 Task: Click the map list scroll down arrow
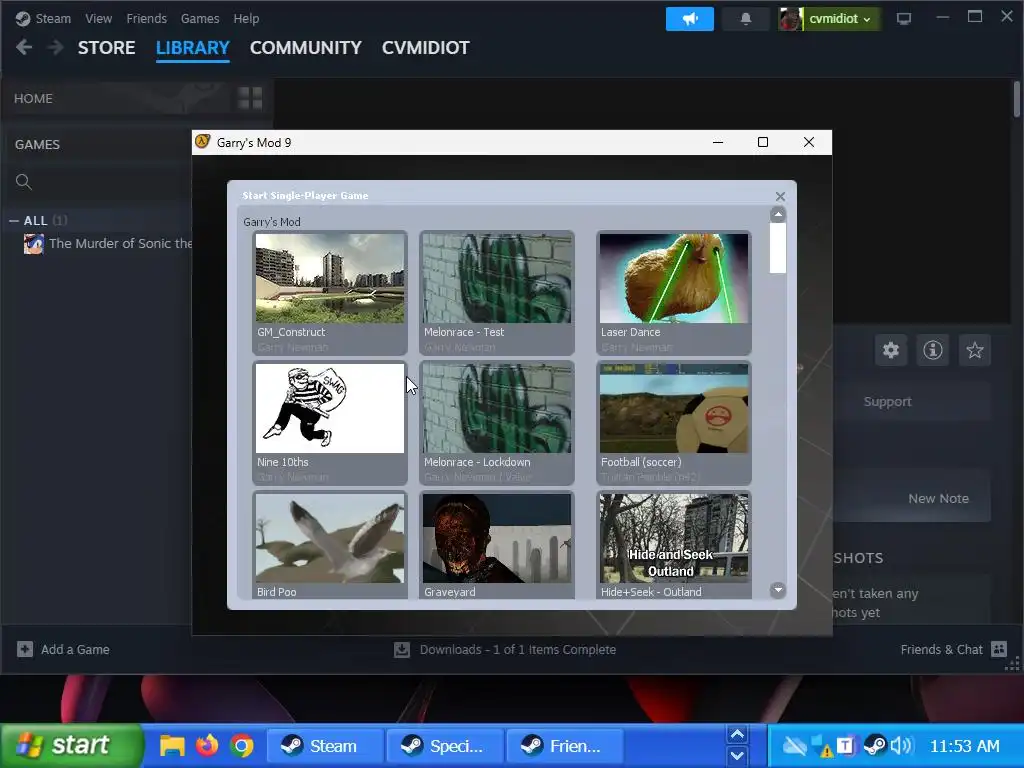778,590
